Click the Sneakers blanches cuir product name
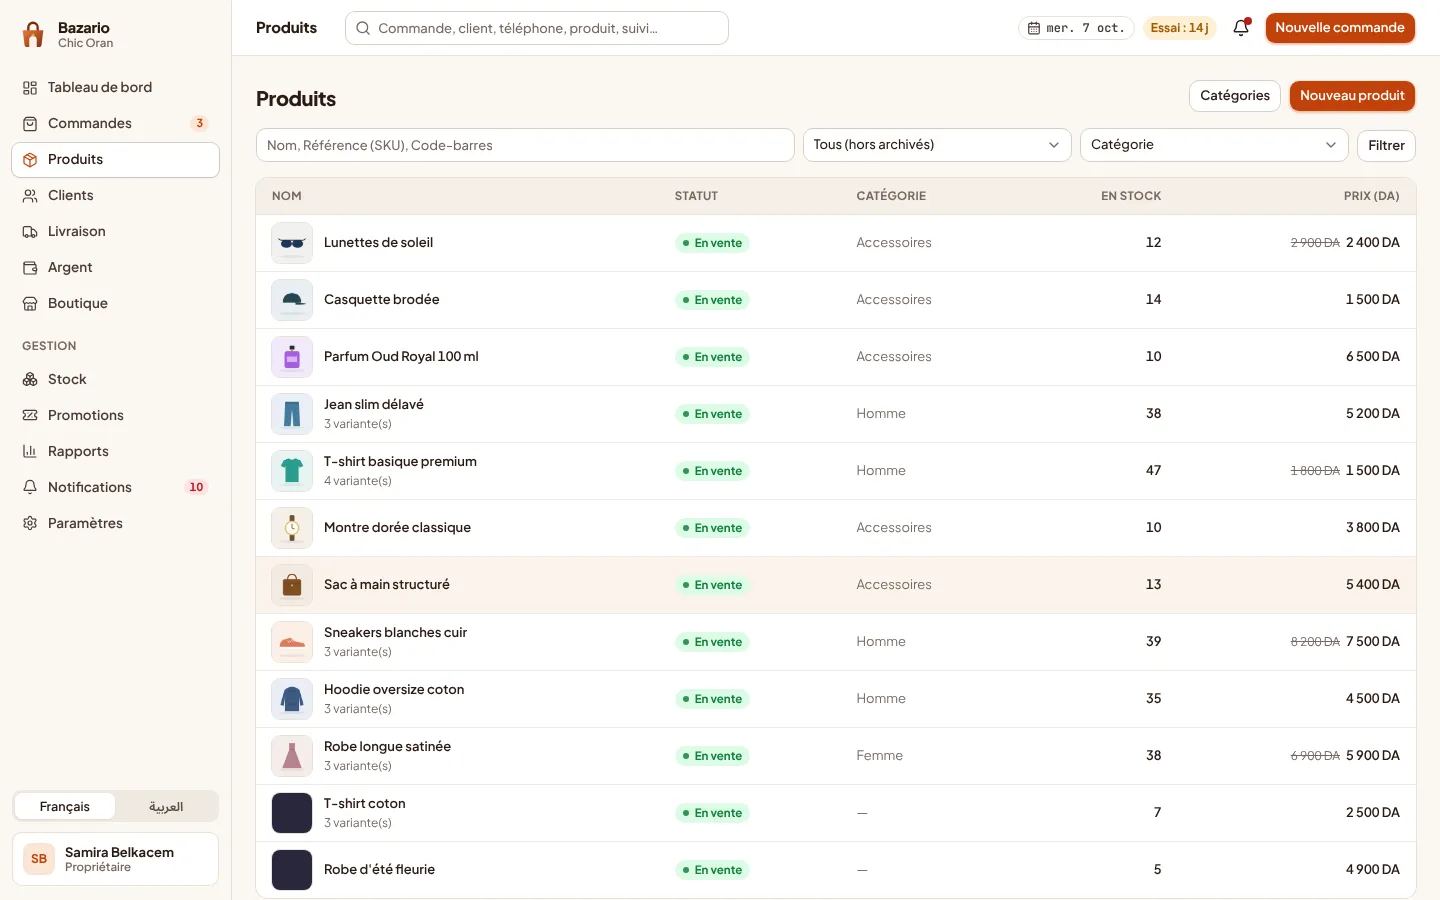The height and width of the screenshot is (900, 1440). tap(396, 633)
